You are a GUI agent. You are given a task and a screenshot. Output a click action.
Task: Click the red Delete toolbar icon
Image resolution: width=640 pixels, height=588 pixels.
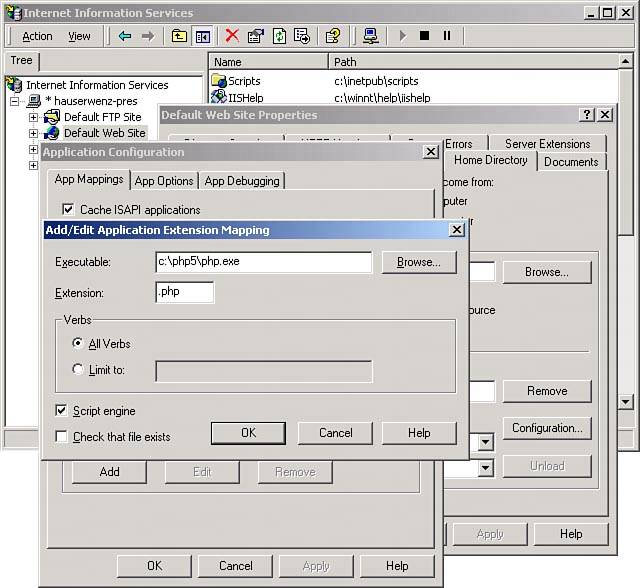(232, 36)
